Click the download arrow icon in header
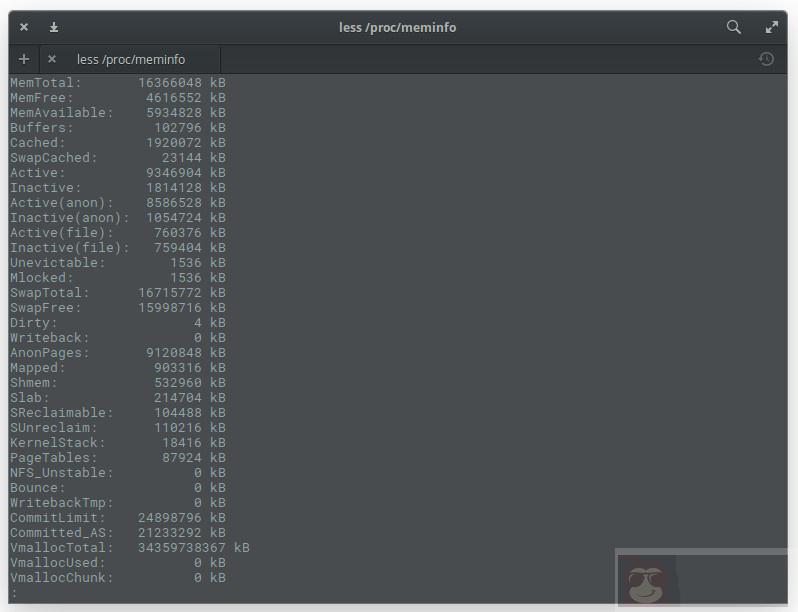This screenshot has width=798, height=612. [53, 27]
